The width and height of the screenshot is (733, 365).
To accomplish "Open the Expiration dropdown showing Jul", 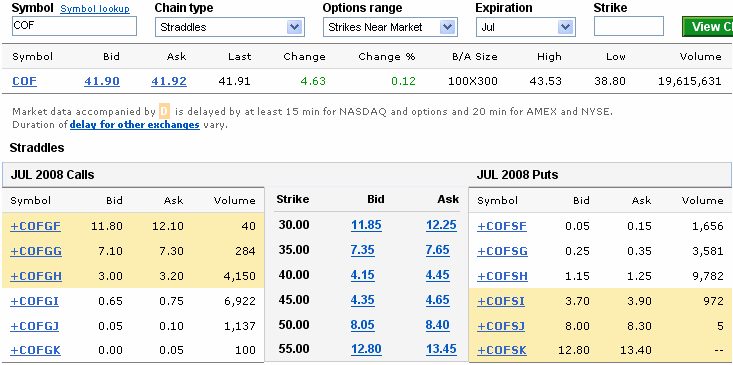I will [x=525, y=27].
